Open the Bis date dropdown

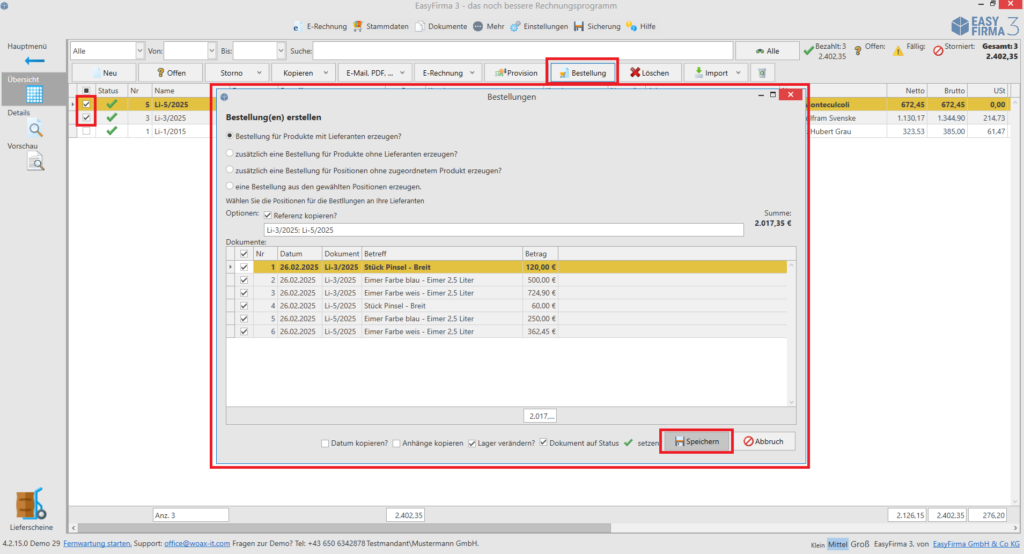pyautogui.click(x=281, y=51)
